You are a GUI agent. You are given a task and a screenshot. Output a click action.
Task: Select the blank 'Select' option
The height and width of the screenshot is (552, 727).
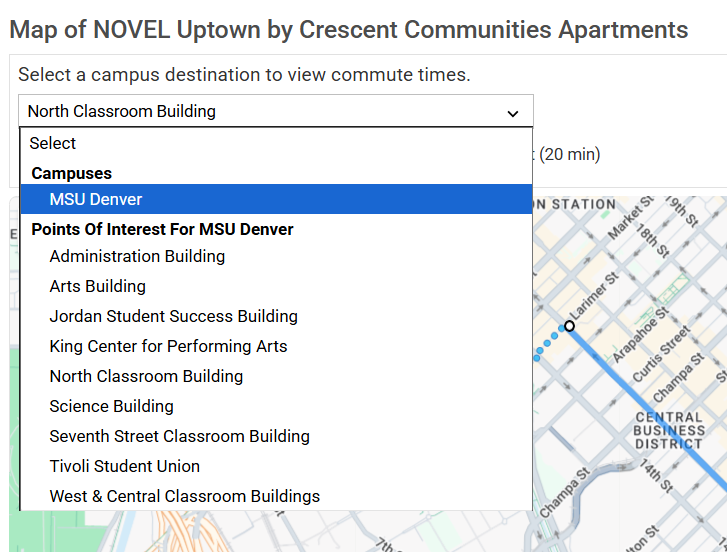[276, 143]
